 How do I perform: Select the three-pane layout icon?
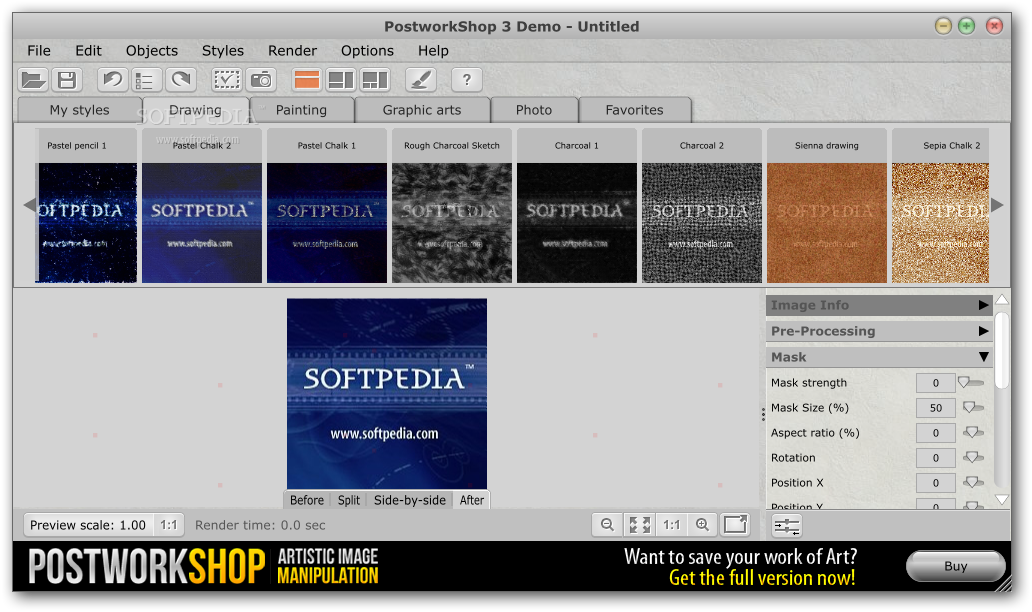[x=375, y=80]
